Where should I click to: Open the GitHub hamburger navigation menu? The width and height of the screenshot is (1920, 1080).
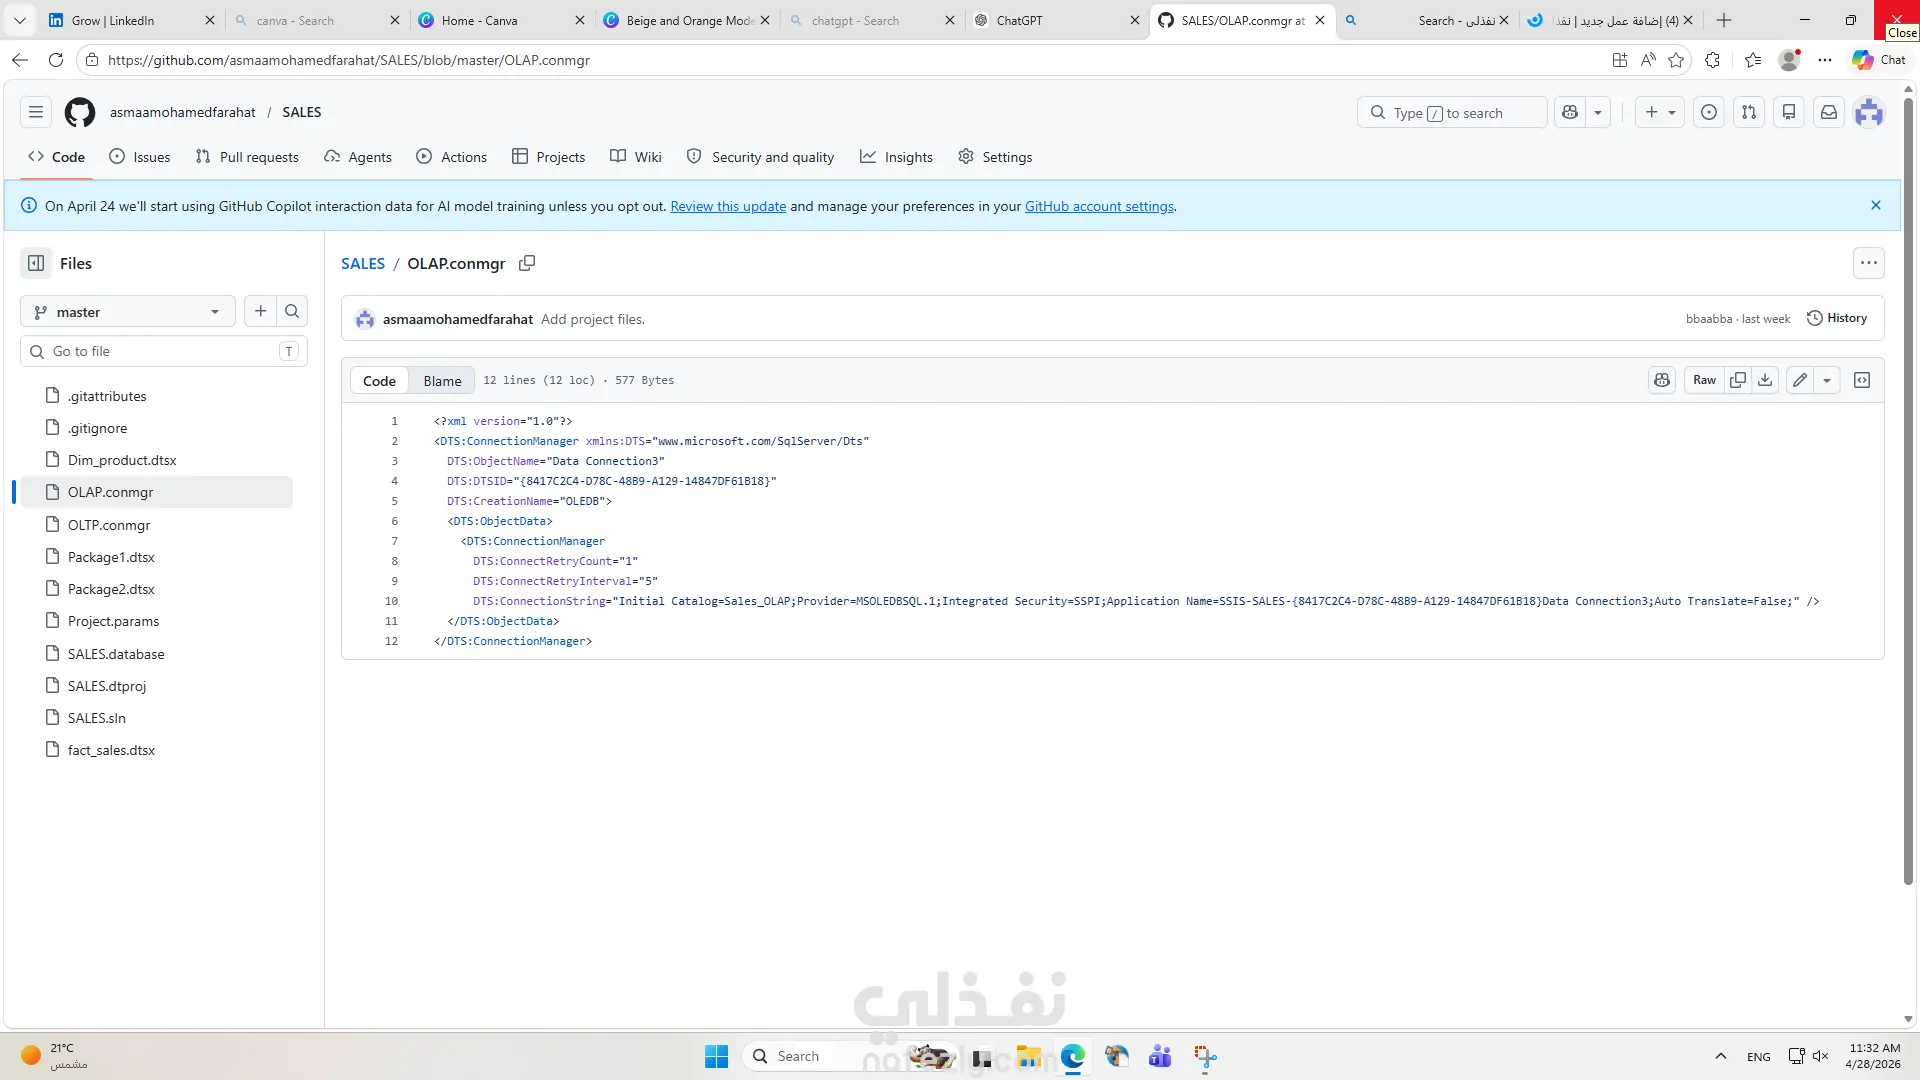[x=36, y=112]
